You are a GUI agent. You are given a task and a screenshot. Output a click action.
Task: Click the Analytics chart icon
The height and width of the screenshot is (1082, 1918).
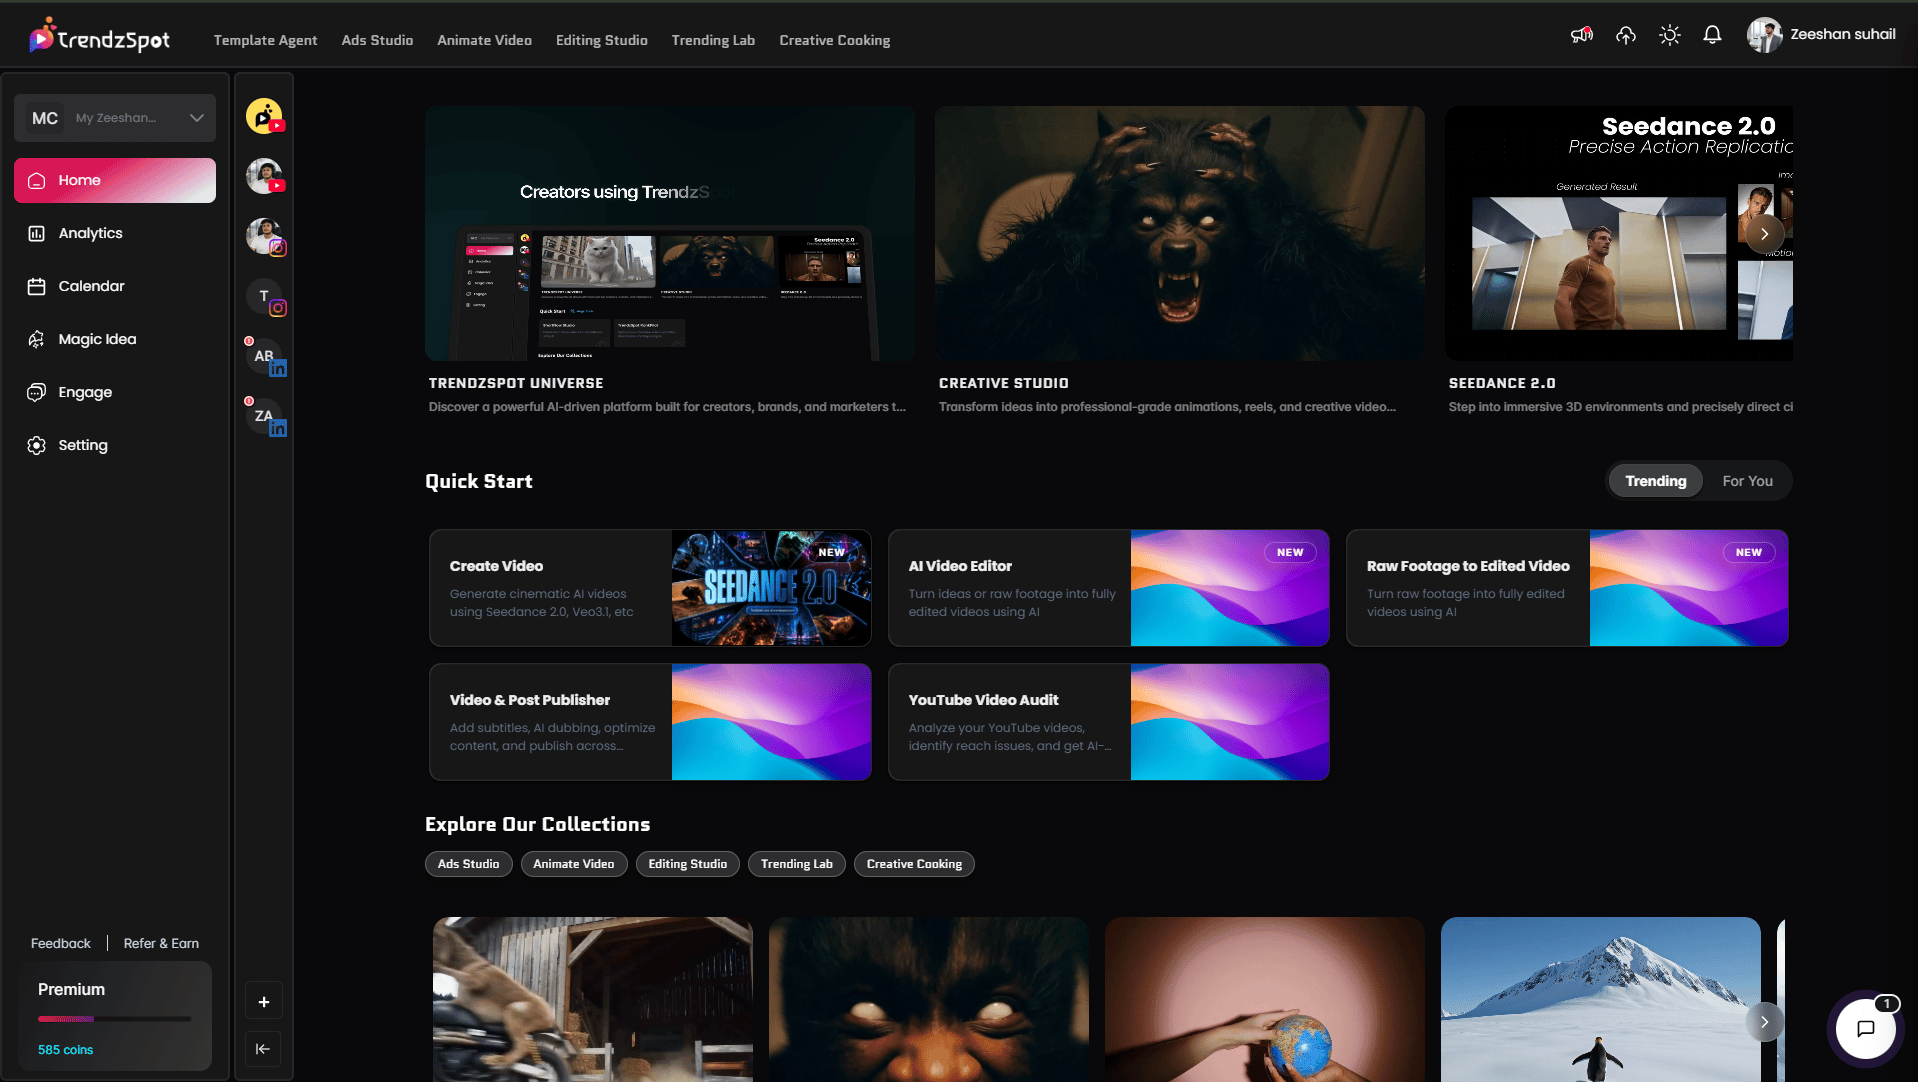click(x=36, y=233)
